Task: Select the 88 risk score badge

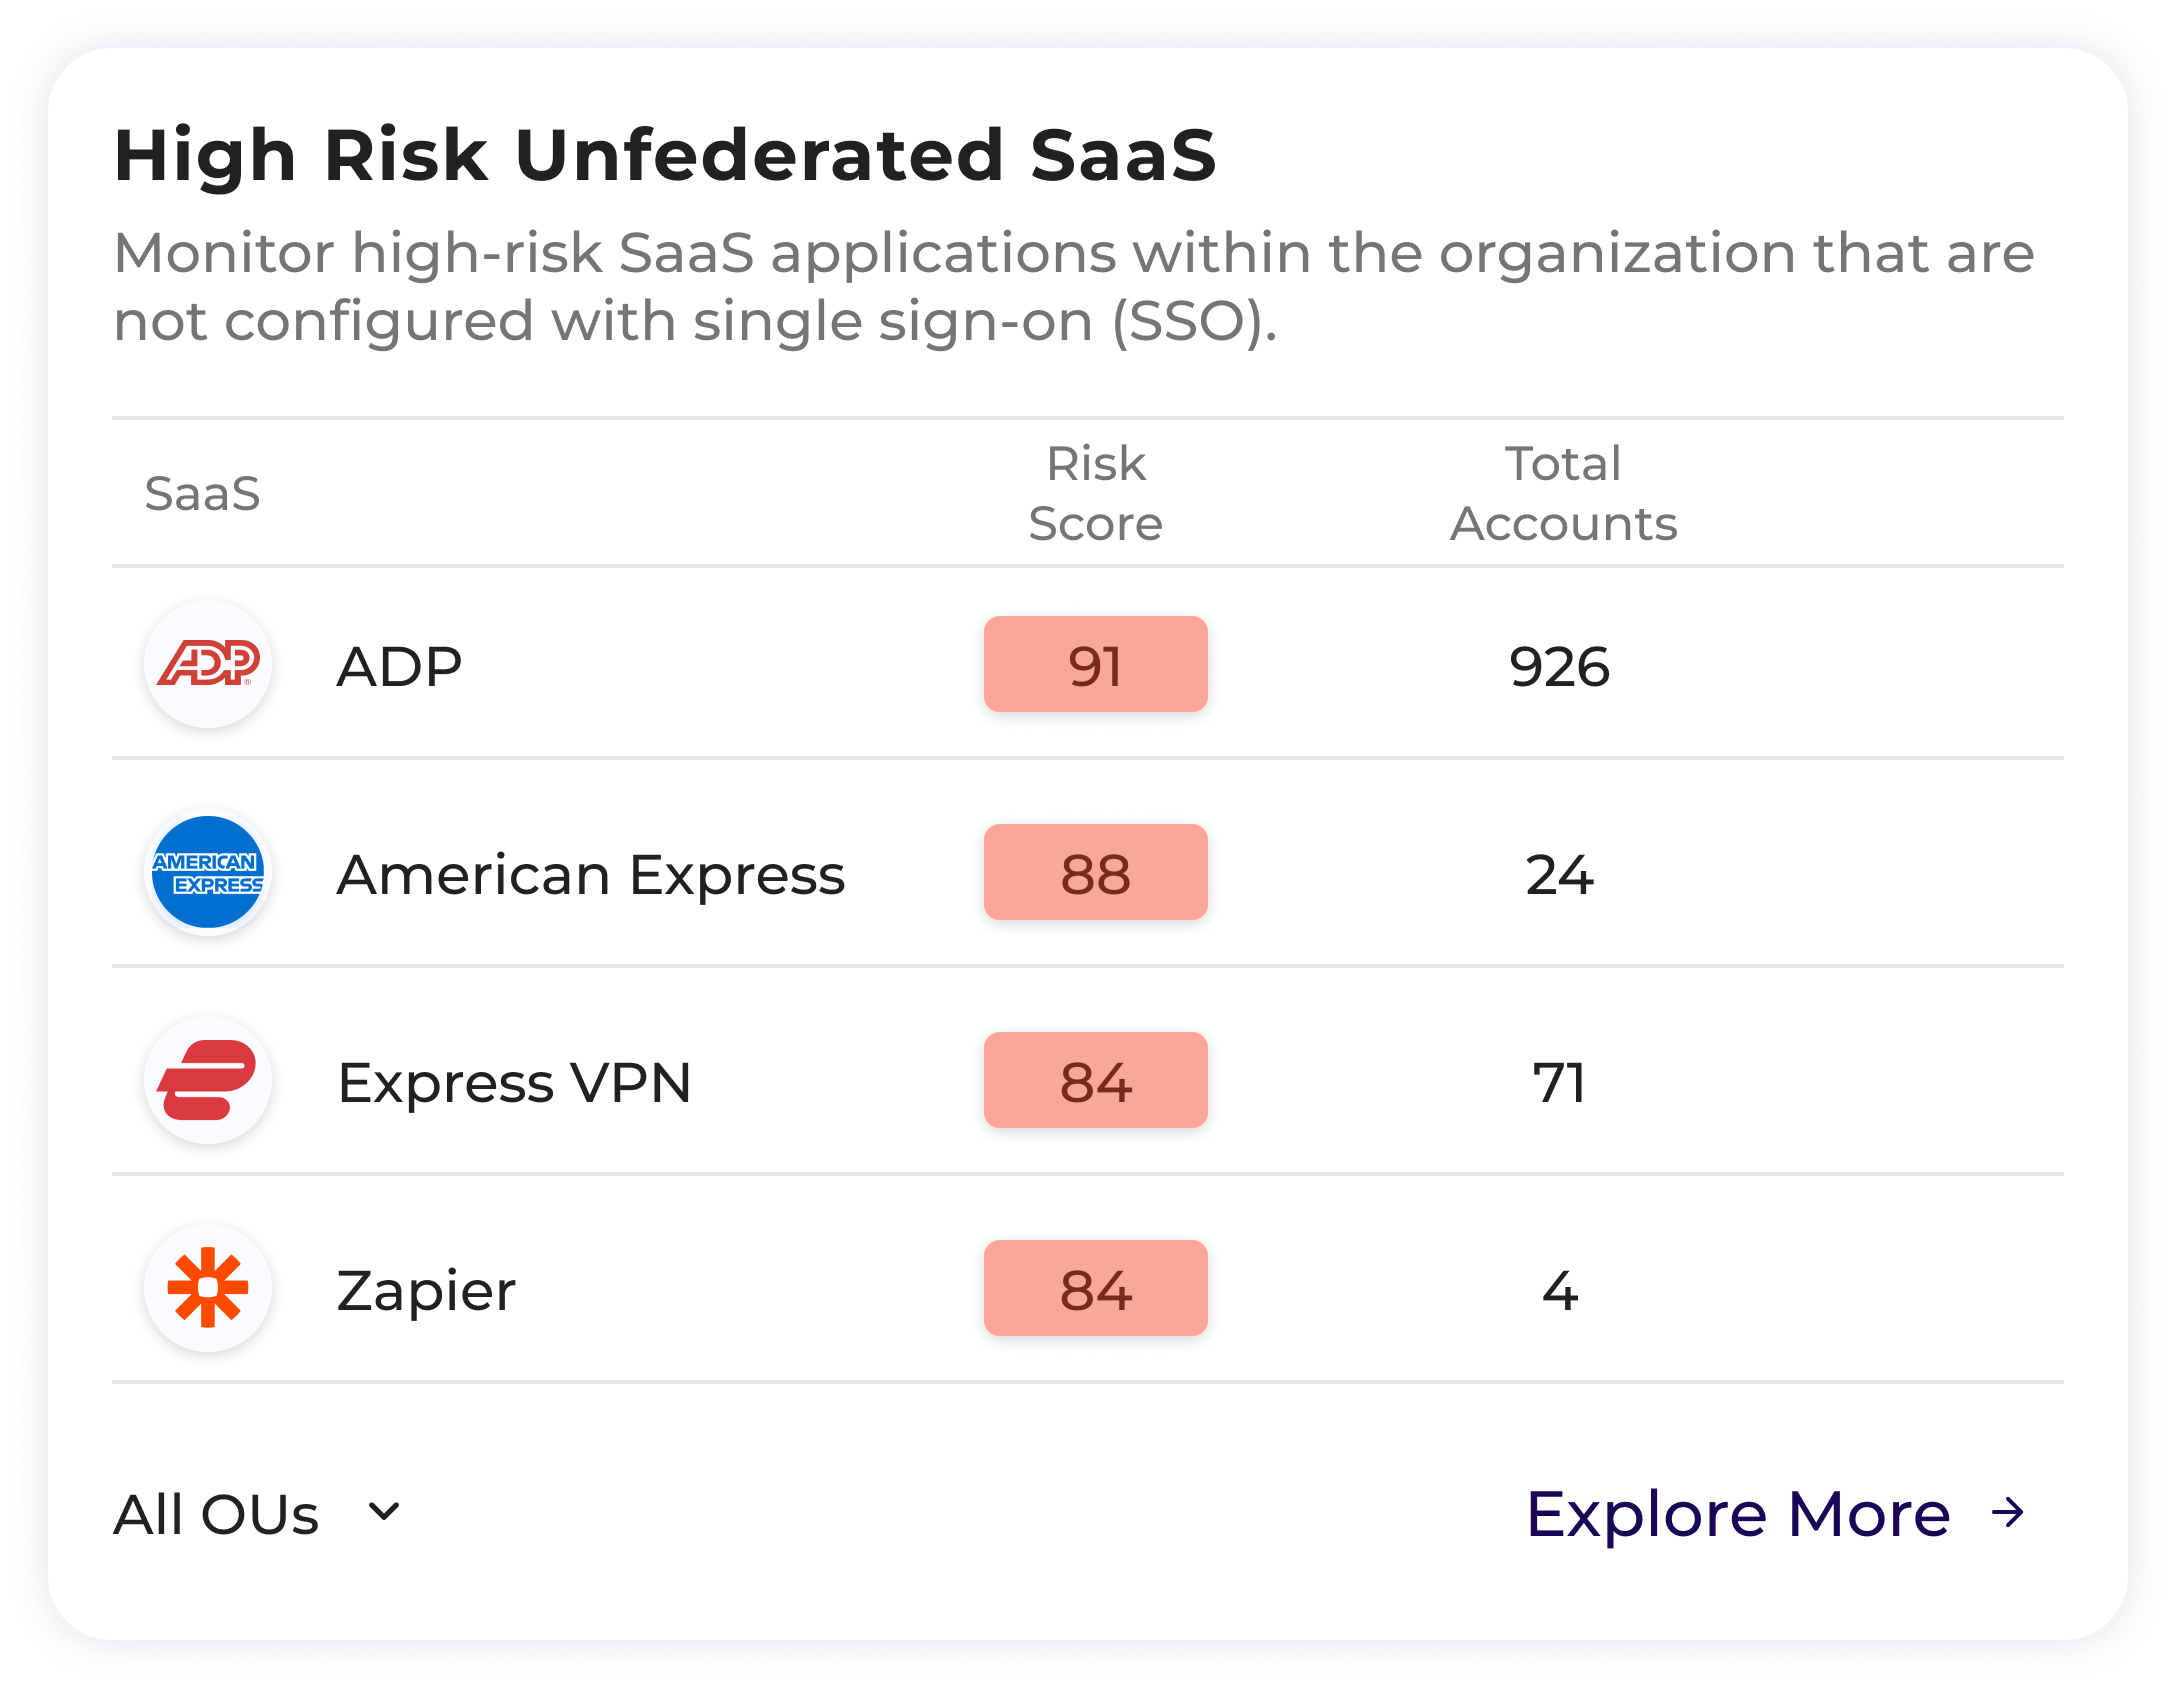Action: (1096, 872)
